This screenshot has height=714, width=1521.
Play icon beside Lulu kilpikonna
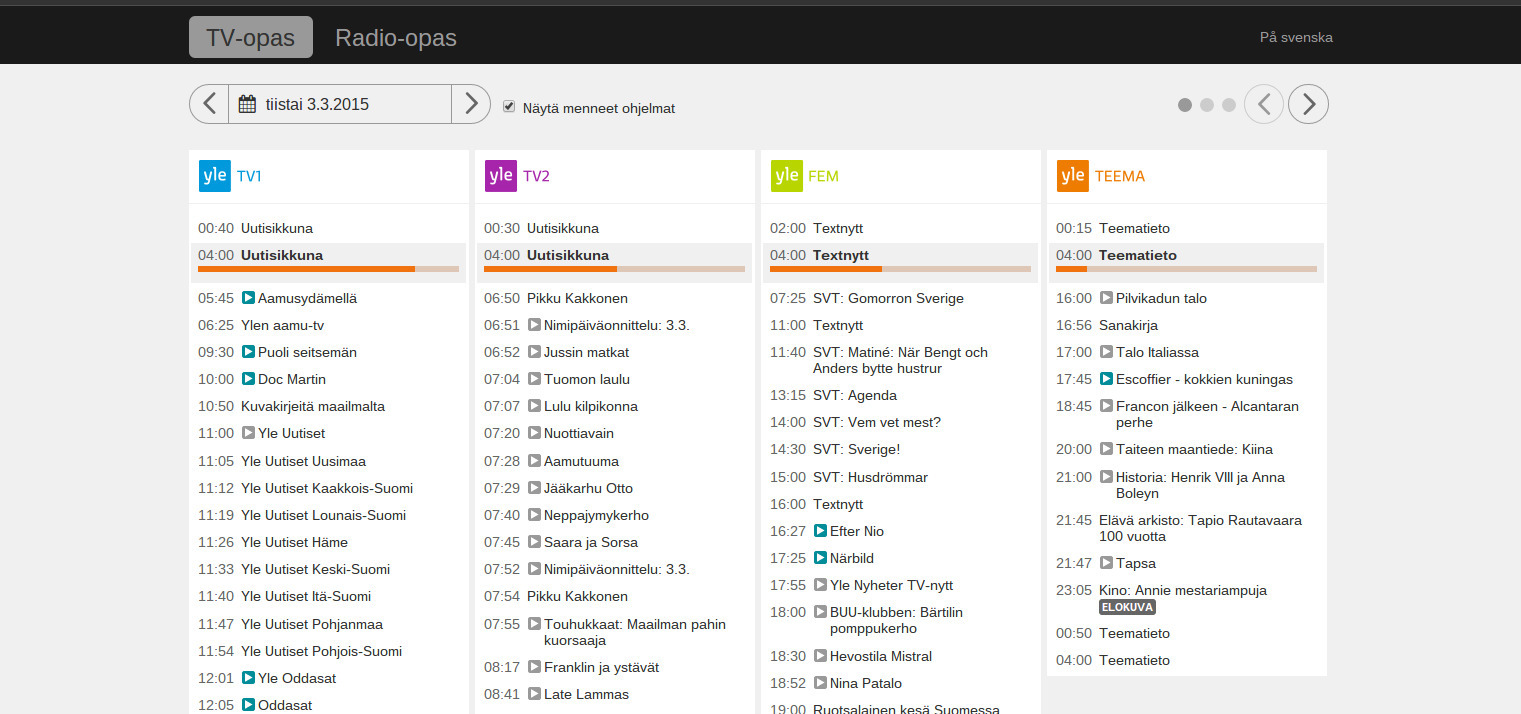(x=534, y=406)
